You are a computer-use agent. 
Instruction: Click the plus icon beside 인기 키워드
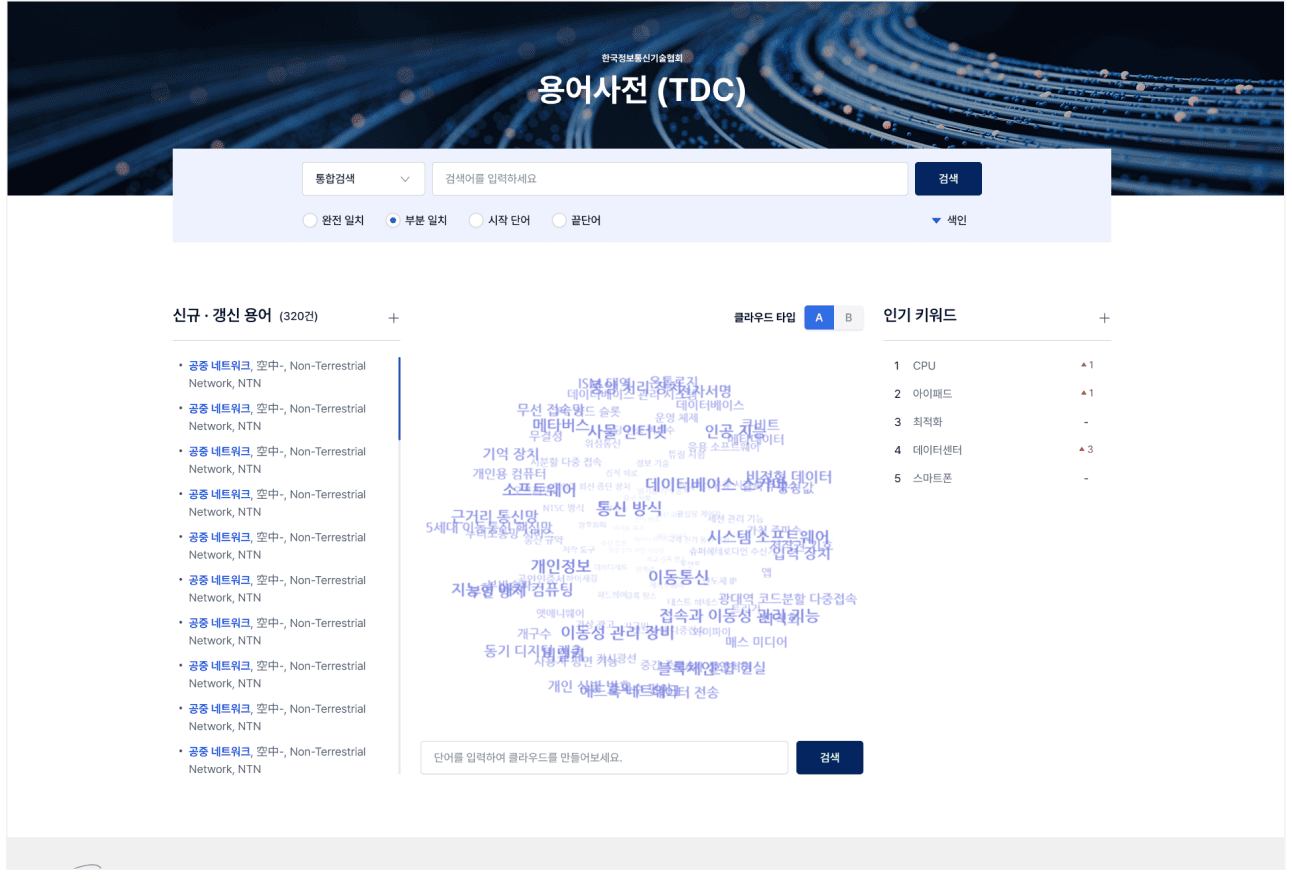pos(1104,318)
